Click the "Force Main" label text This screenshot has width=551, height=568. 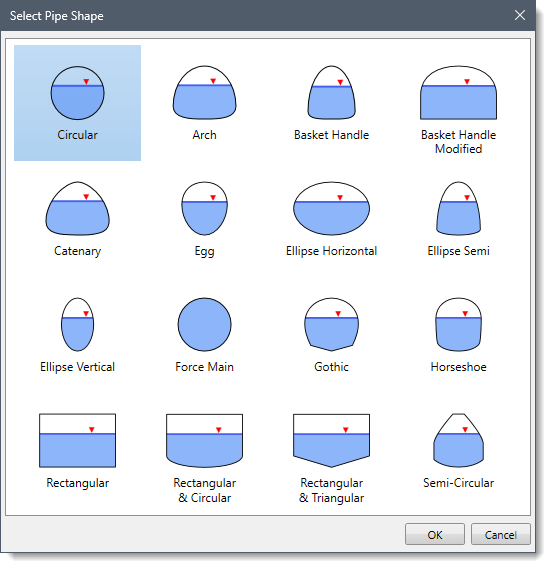coord(205,367)
